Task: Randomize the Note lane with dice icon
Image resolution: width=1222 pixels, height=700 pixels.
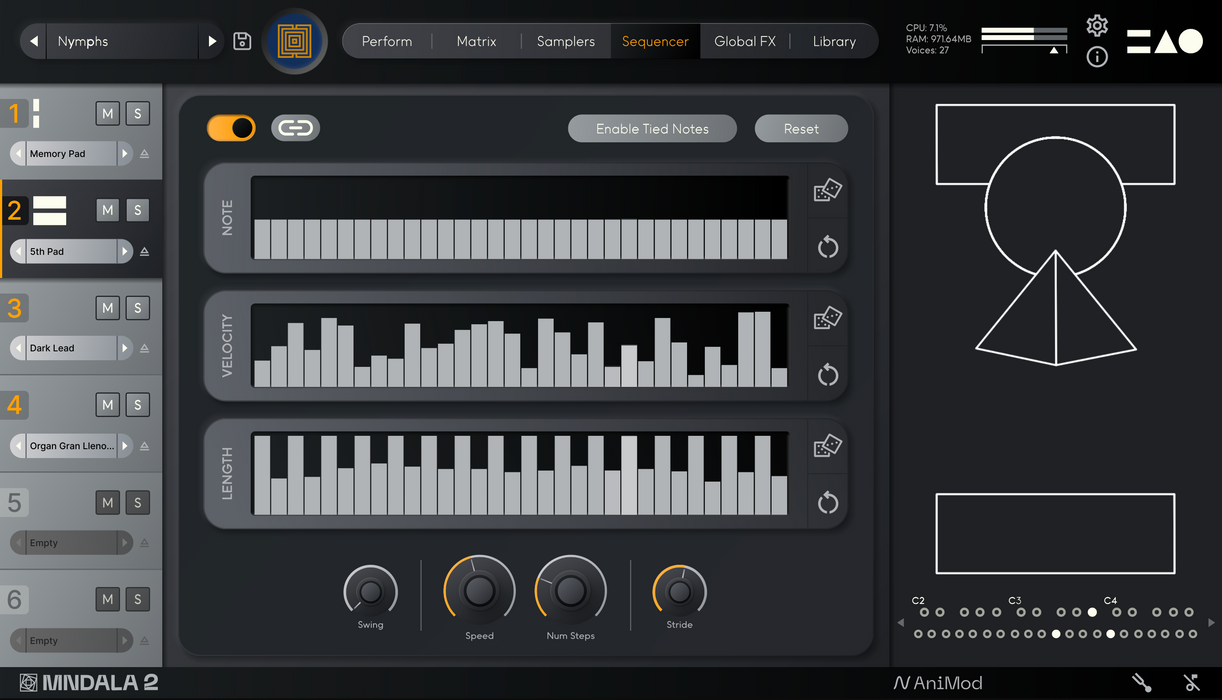Action: point(827,190)
